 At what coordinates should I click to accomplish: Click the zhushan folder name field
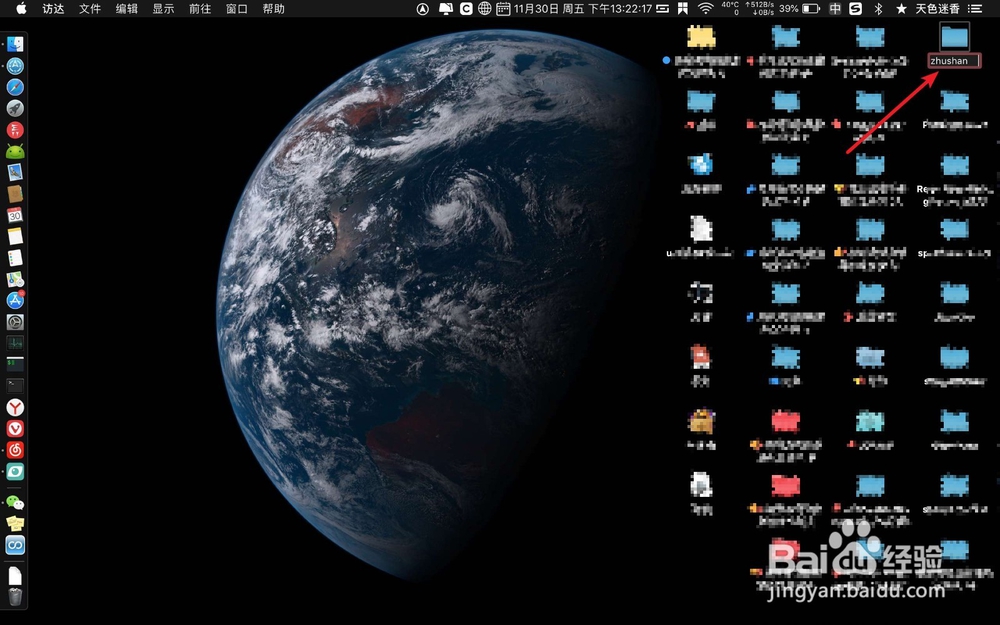pos(954,61)
